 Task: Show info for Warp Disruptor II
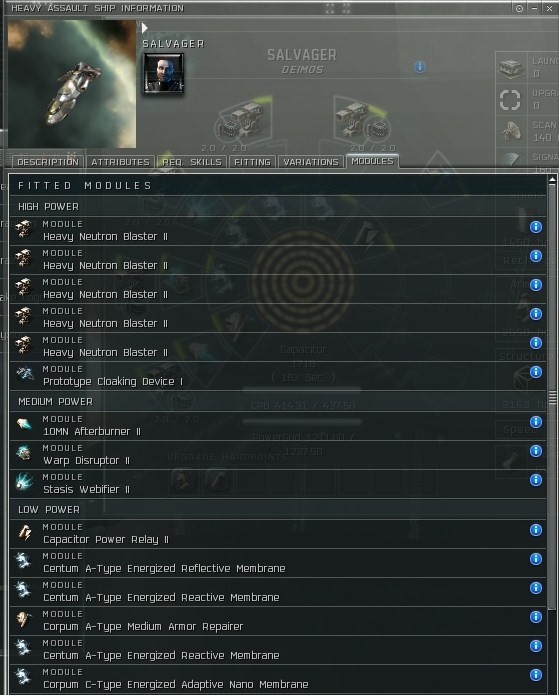(x=536, y=451)
